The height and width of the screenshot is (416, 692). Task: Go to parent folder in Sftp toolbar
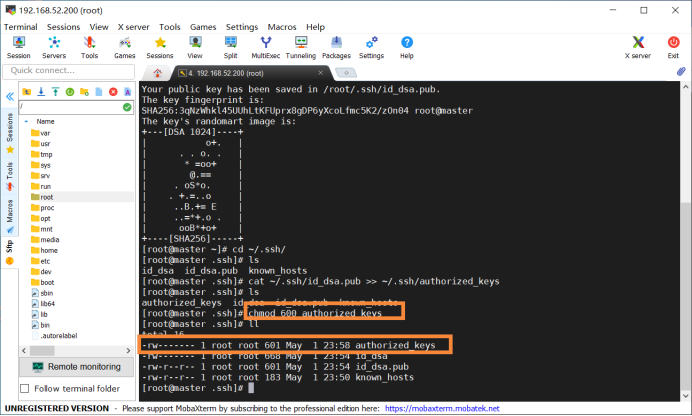click(x=26, y=92)
